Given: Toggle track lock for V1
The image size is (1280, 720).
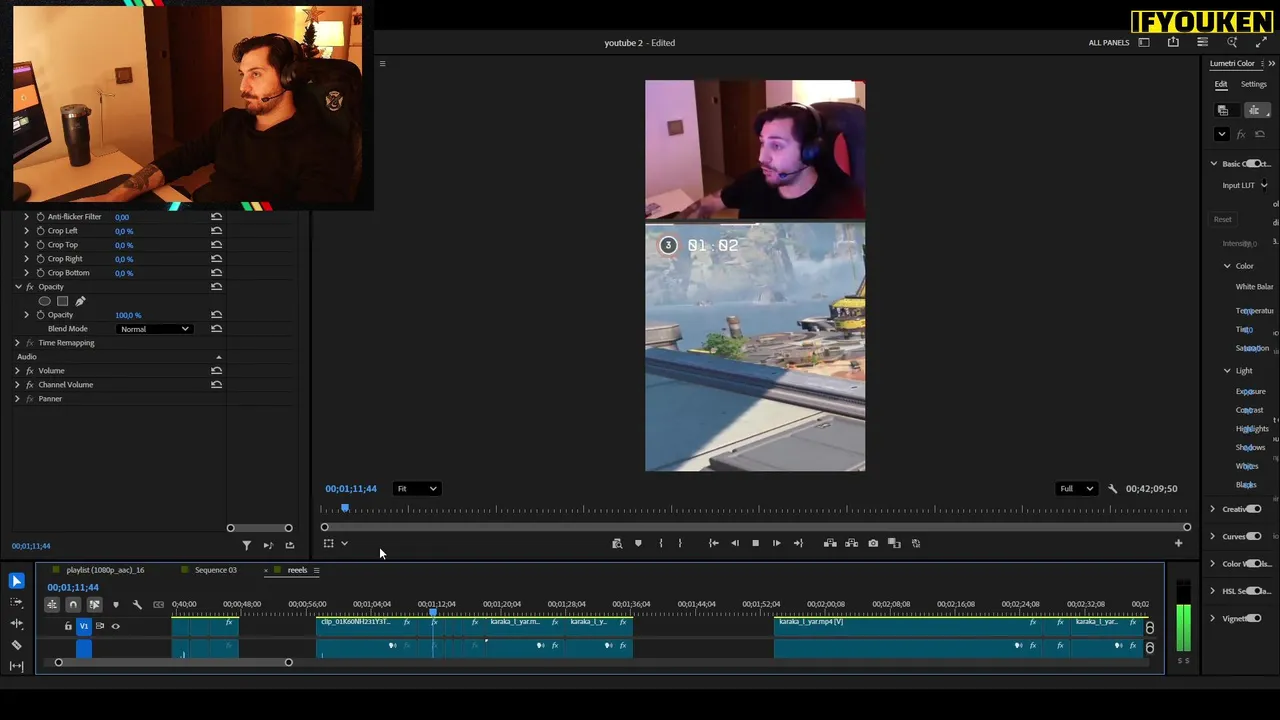Looking at the screenshot, I should pyautogui.click(x=68, y=626).
